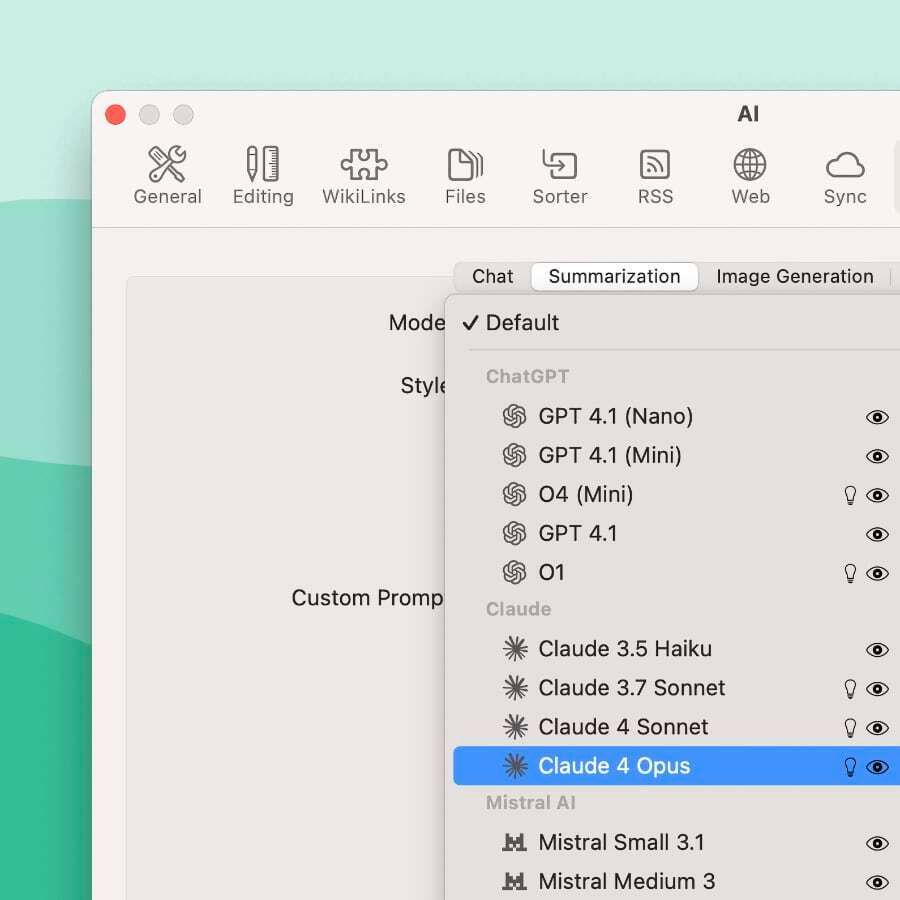Click the Mistral logo beside Mistral Medium 3
900x900 pixels.
[x=514, y=881]
